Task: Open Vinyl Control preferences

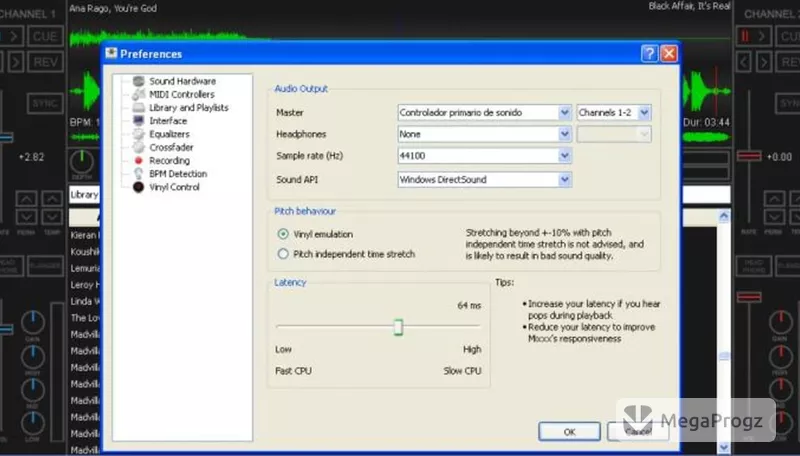Action: coord(174,187)
